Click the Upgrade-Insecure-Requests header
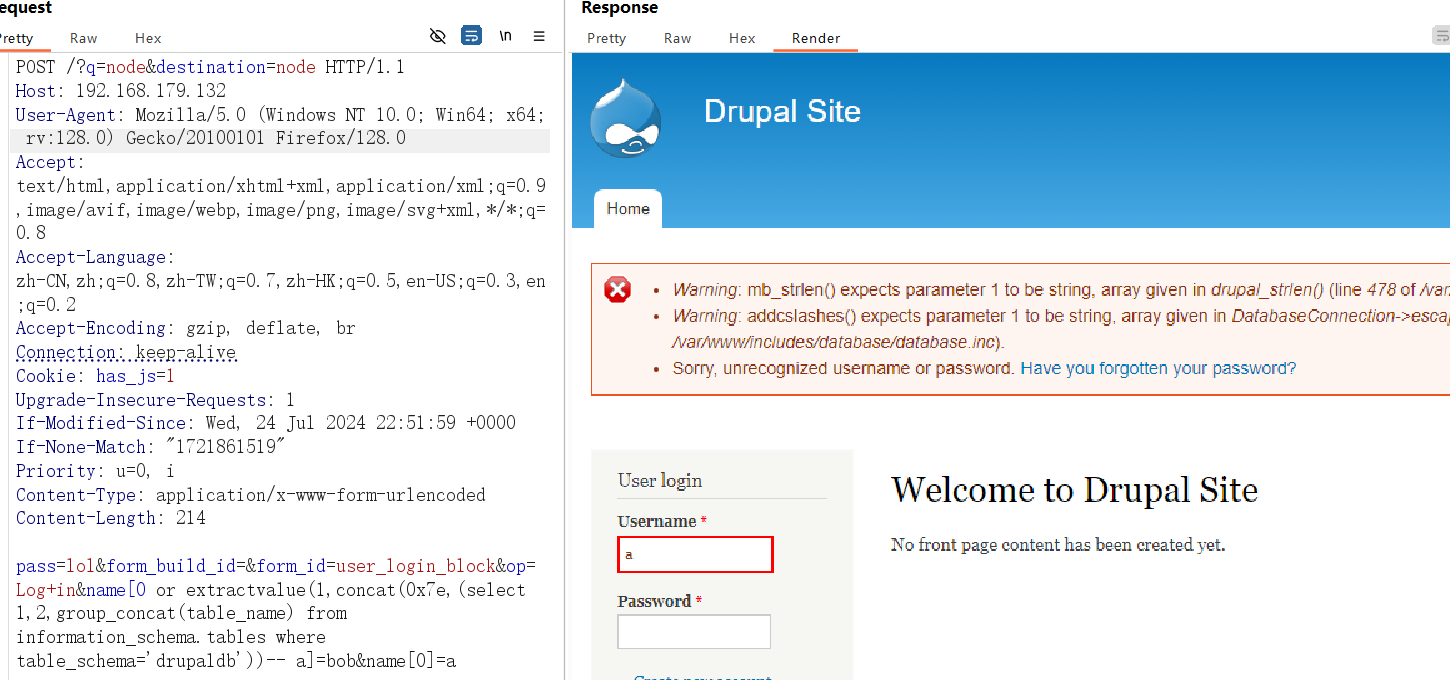Image resolution: width=1450 pixels, height=680 pixels. click(x=155, y=400)
